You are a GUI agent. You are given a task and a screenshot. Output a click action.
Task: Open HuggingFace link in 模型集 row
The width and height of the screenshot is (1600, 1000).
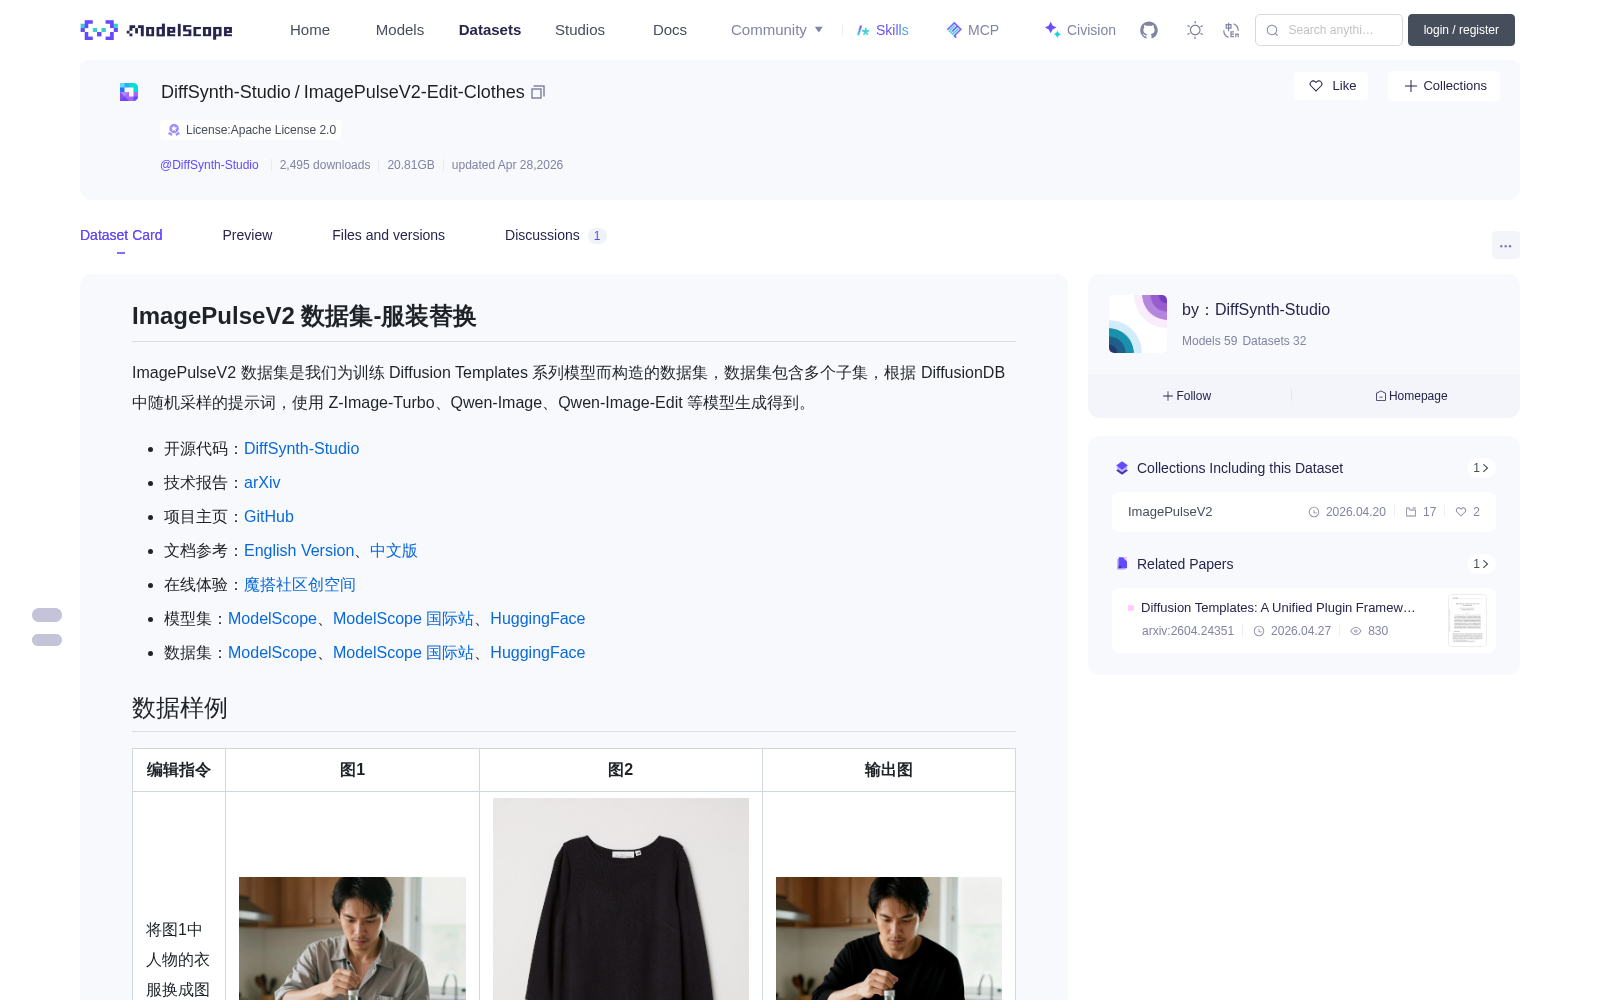[537, 619]
